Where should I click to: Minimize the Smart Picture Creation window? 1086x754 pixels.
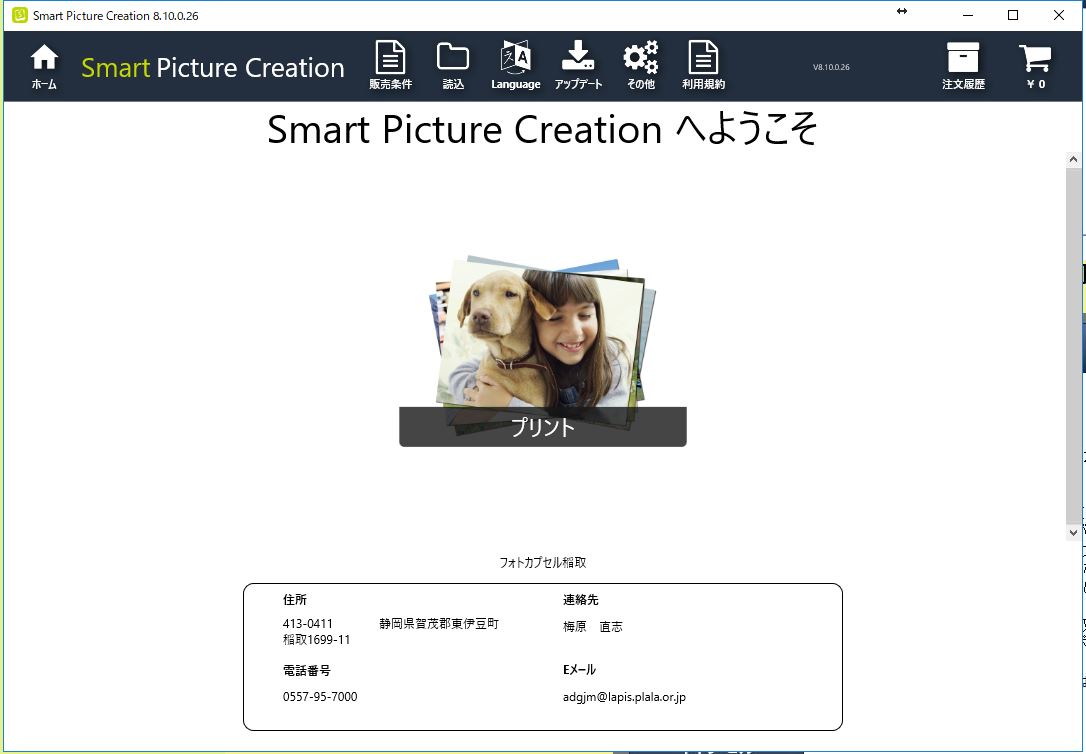967,15
